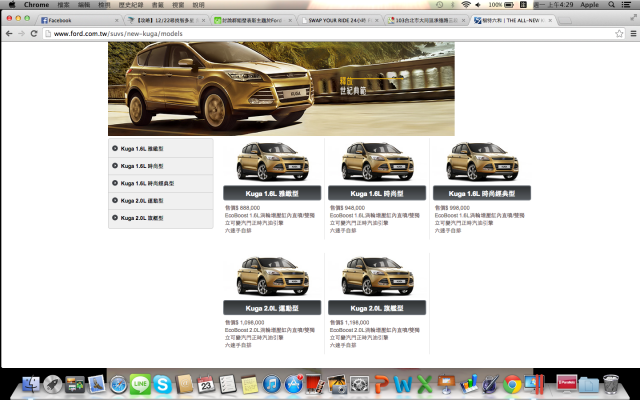Click arrow bullet beside sidebar Kuga 2.0L 旗艦型
640x400 pixels.
[x=115, y=218]
